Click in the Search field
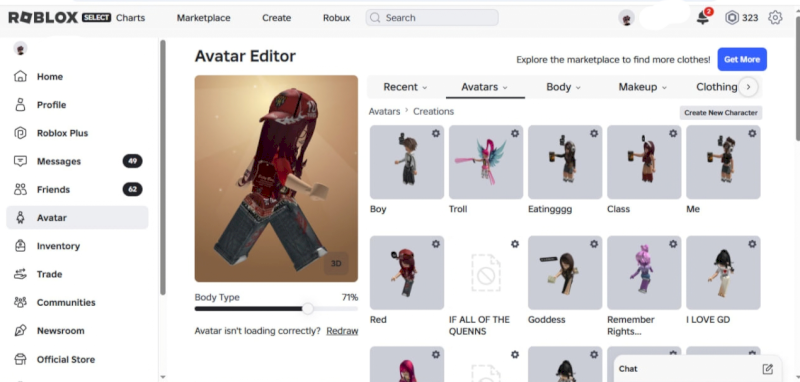This screenshot has width=800, height=382. [432, 18]
